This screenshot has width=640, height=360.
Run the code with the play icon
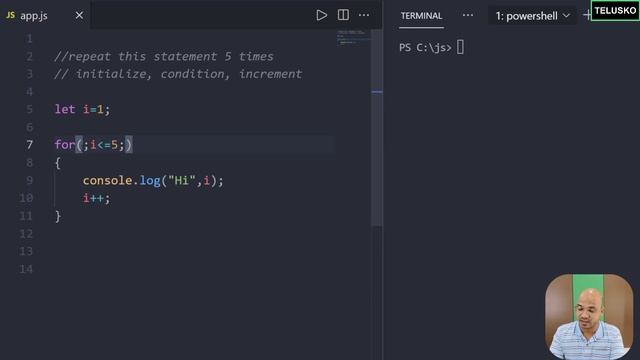322,16
